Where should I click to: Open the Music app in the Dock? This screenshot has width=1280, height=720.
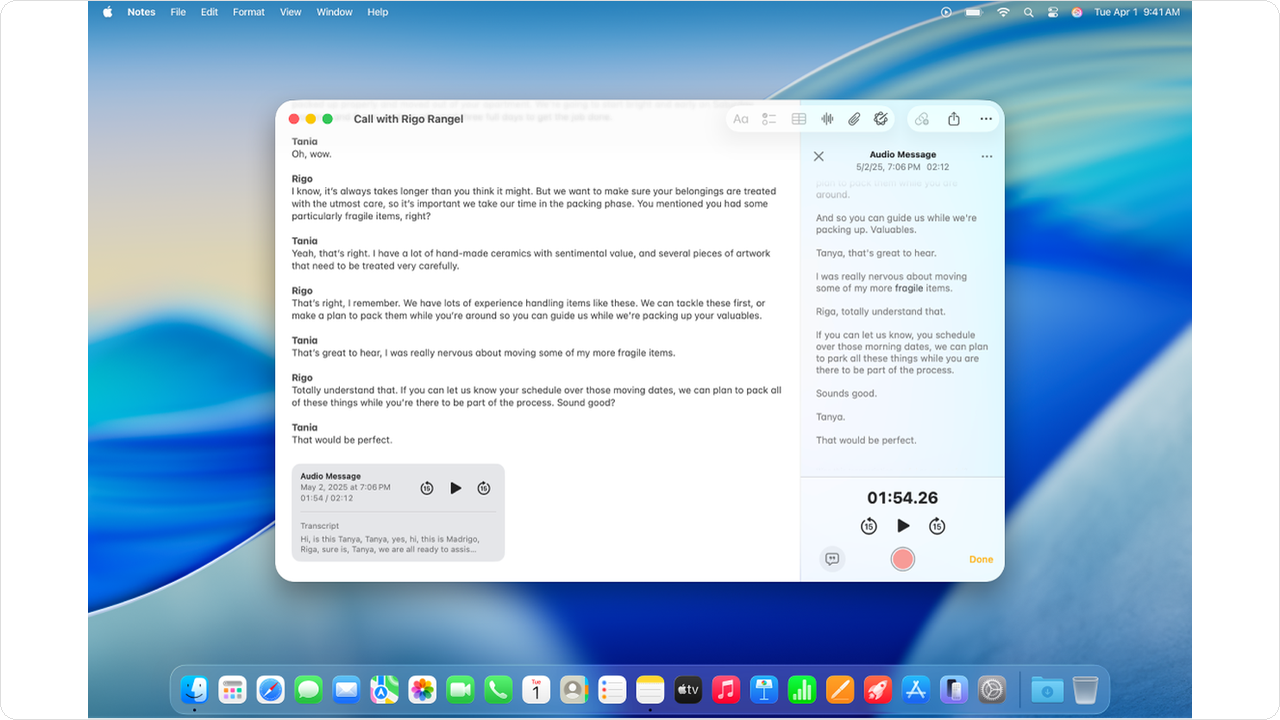click(x=726, y=689)
